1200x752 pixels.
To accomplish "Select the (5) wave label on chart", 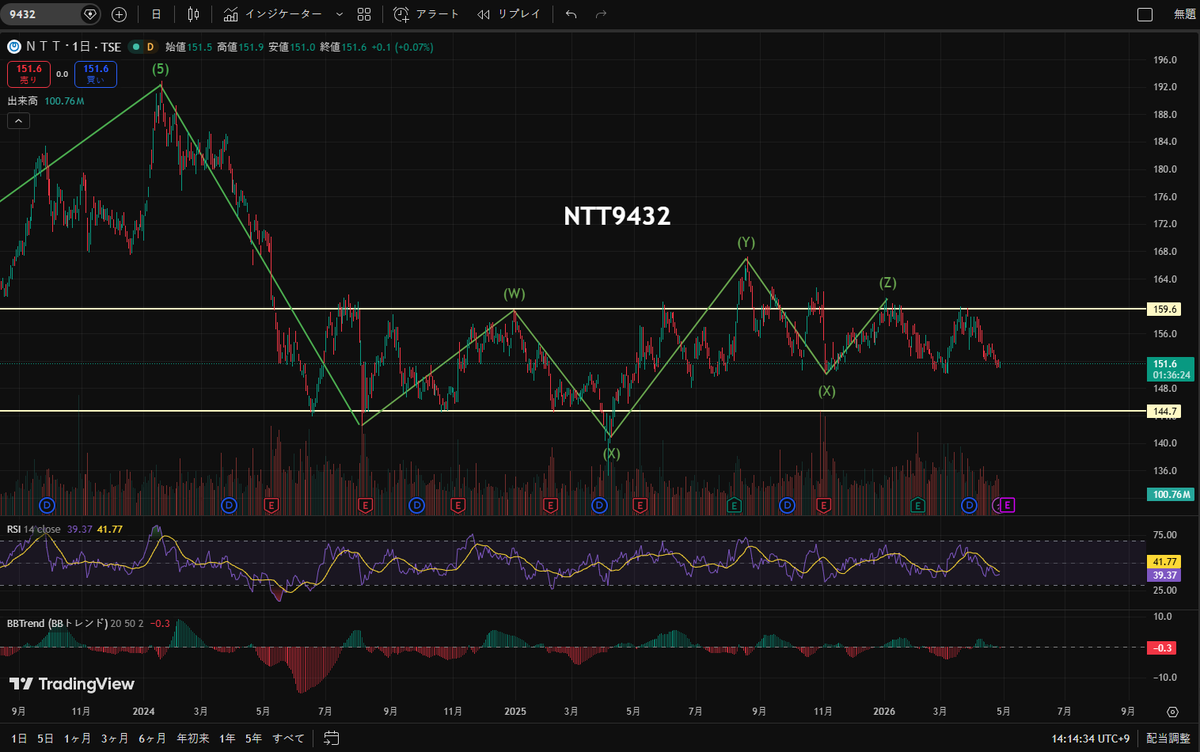I will coord(160,69).
